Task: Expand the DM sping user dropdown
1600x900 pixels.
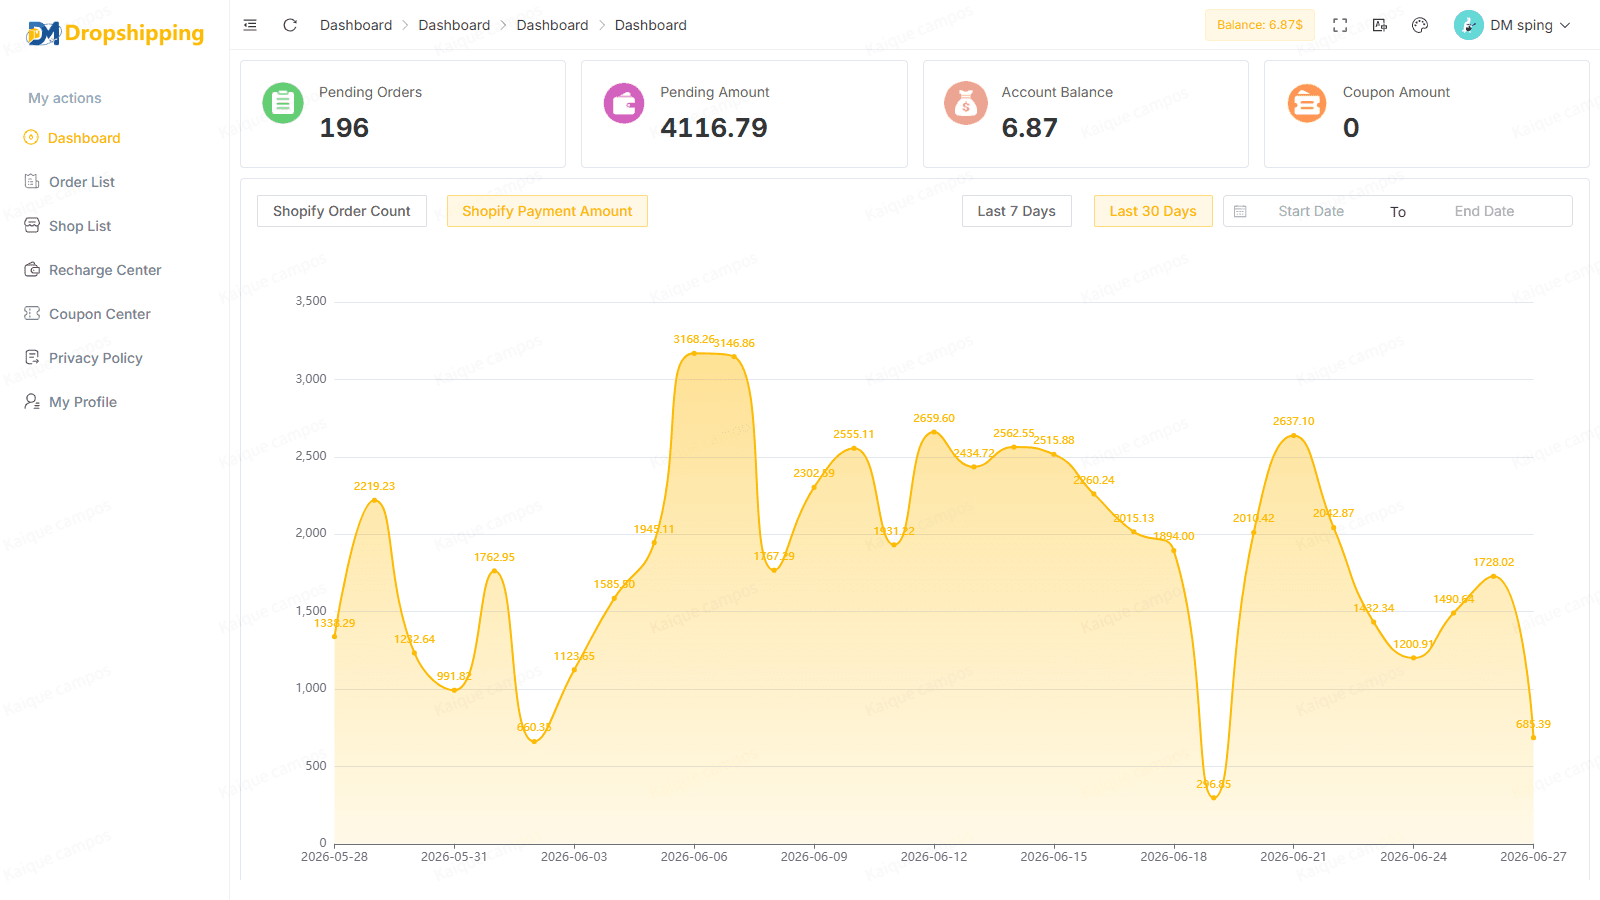Action: 1513,25
